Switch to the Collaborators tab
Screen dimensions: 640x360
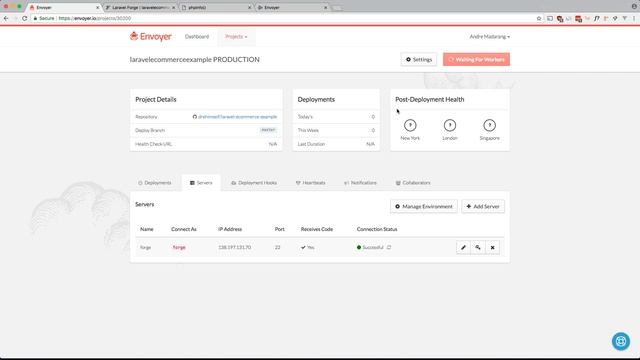[x=413, y=183]
